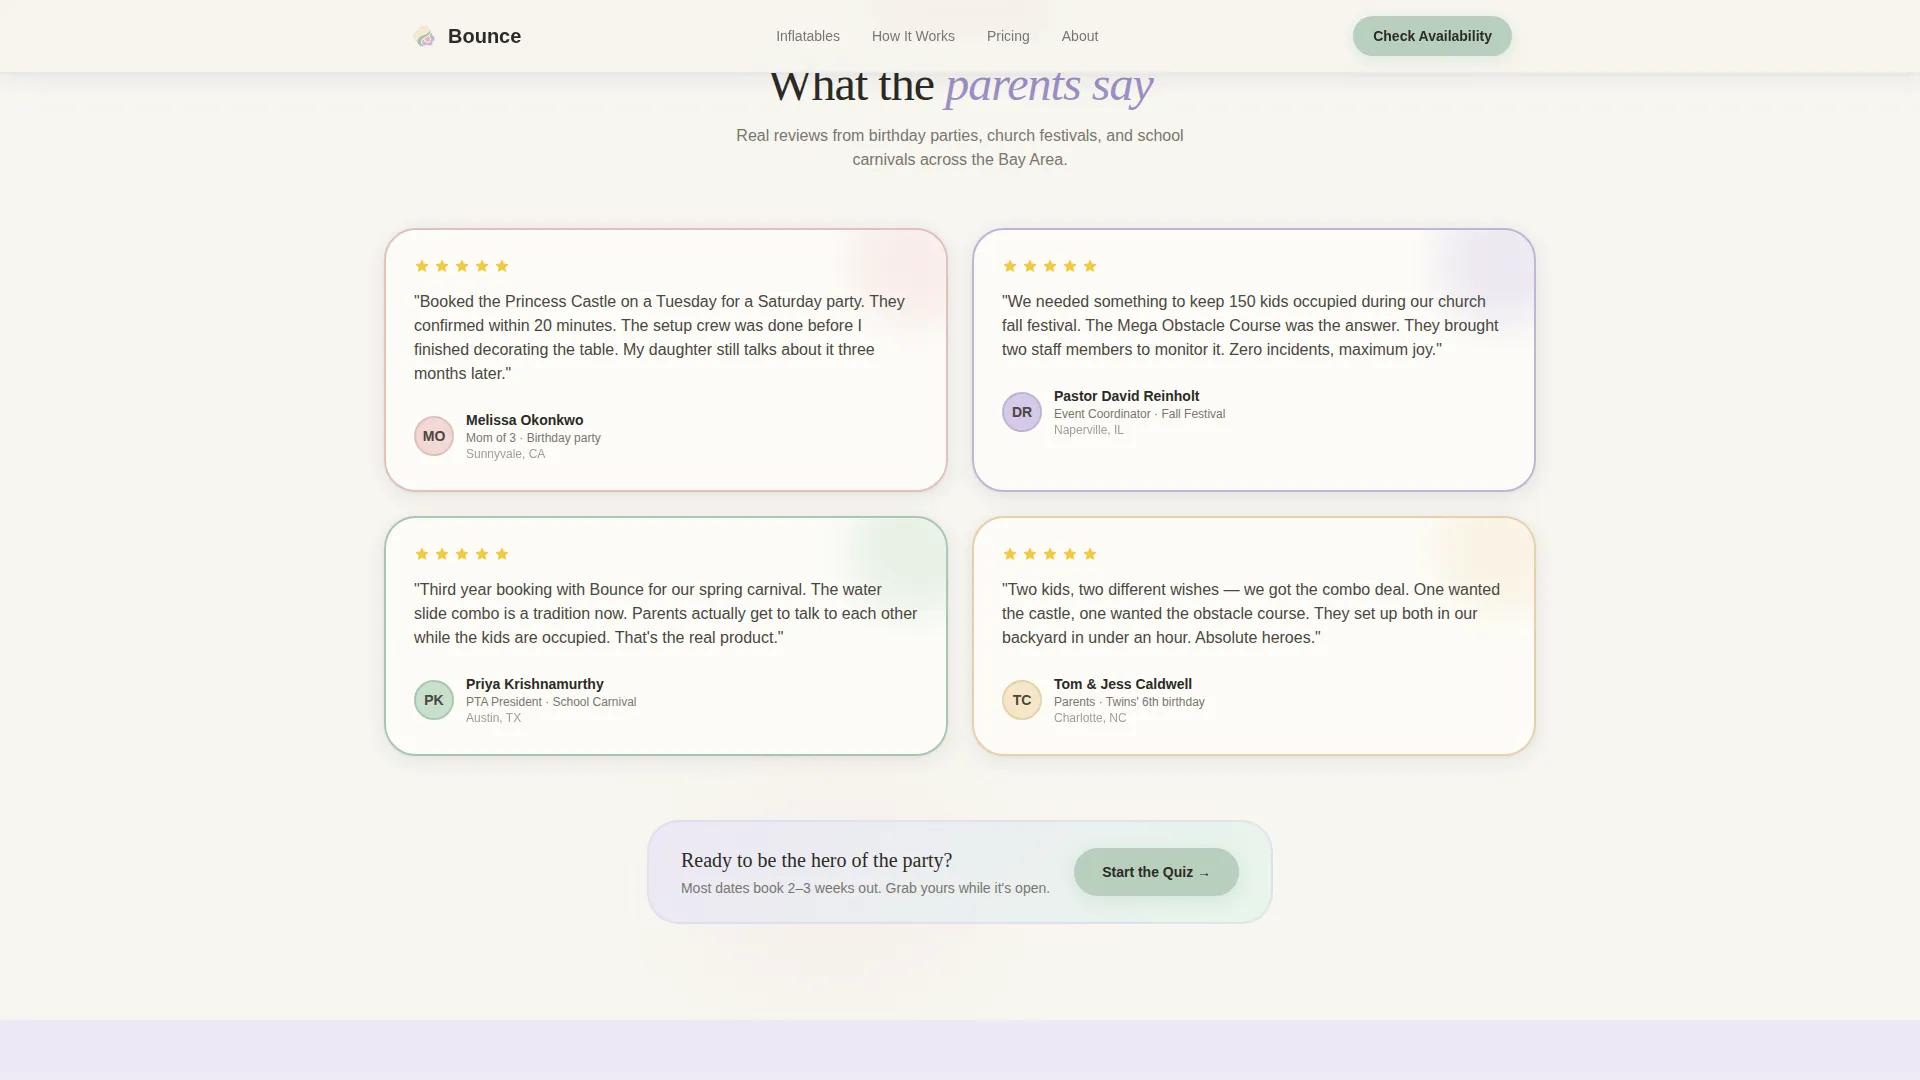
Task: Click the Bounce logo icon
Action: 424,37
